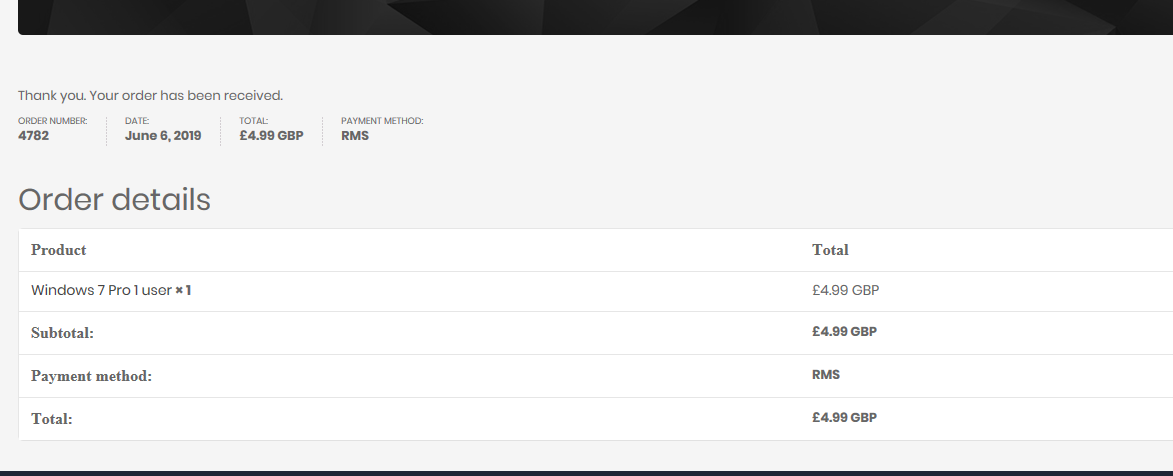This screenshot has height=476, width=1173.
Task: Click RMS under the PAYMENT METHOD summary label
Action: 355,136
